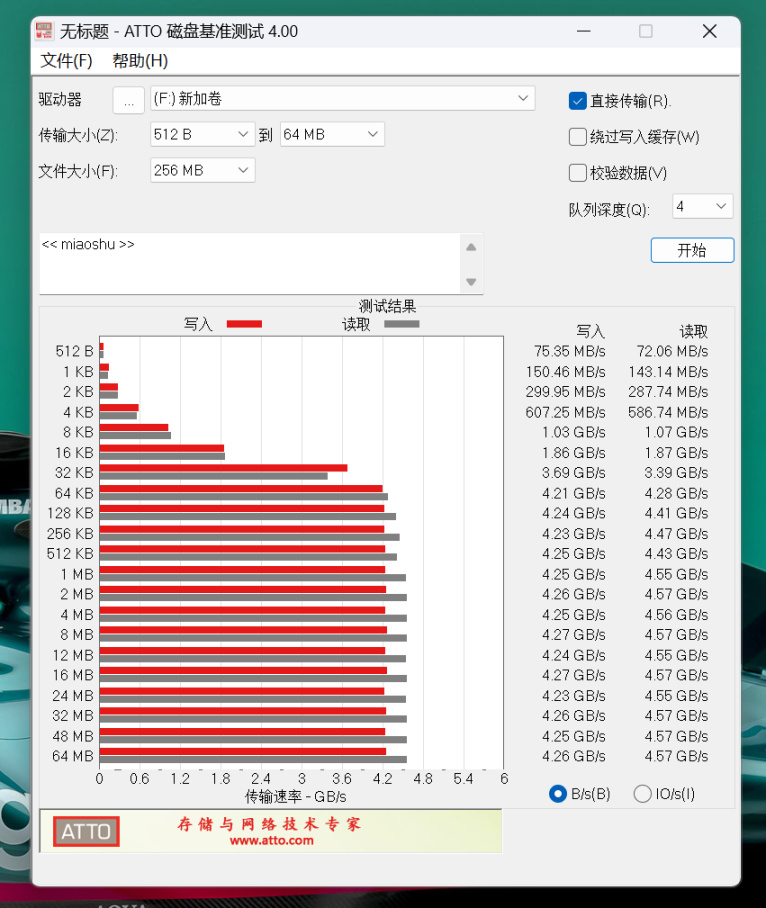Click the 586.74 MB/s read value
766x908 pixels.
tap(668, 412)
